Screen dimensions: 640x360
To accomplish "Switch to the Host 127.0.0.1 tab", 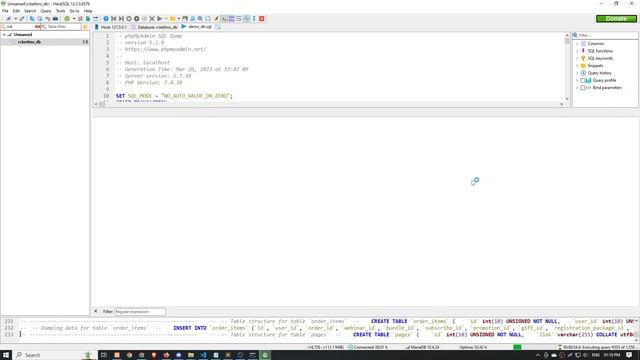I will [111, 27].
